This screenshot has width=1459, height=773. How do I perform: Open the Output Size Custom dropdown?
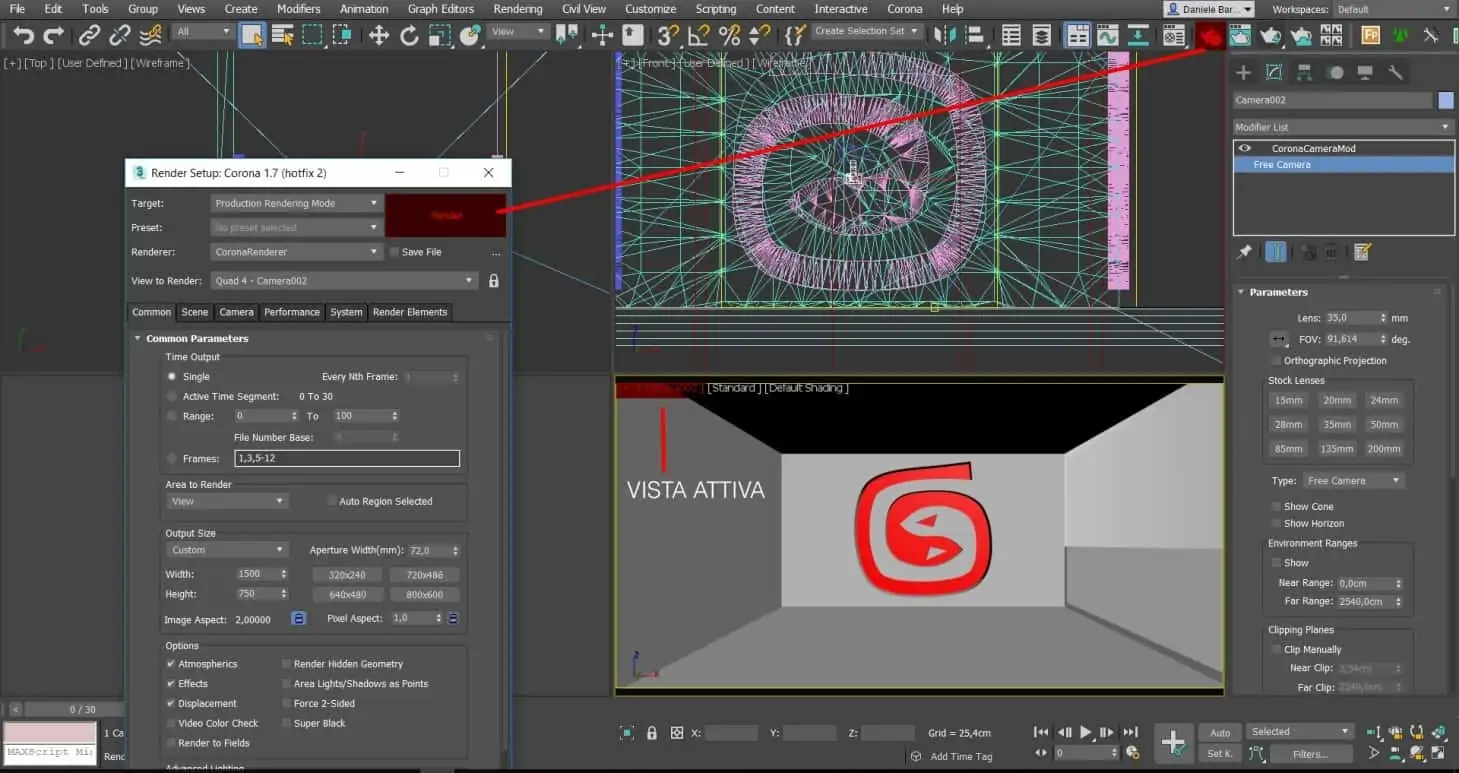[x=227, y=550]
